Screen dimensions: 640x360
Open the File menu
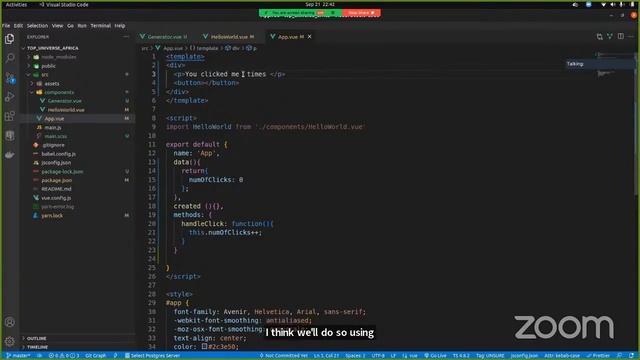(x=6, y=26)
